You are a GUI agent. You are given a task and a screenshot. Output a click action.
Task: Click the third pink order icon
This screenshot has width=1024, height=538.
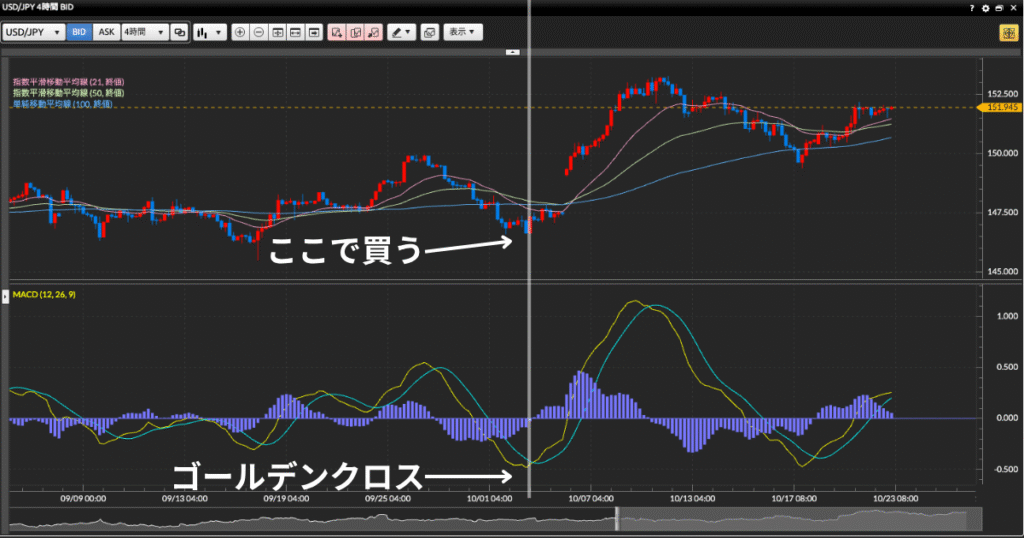point(374,32)
